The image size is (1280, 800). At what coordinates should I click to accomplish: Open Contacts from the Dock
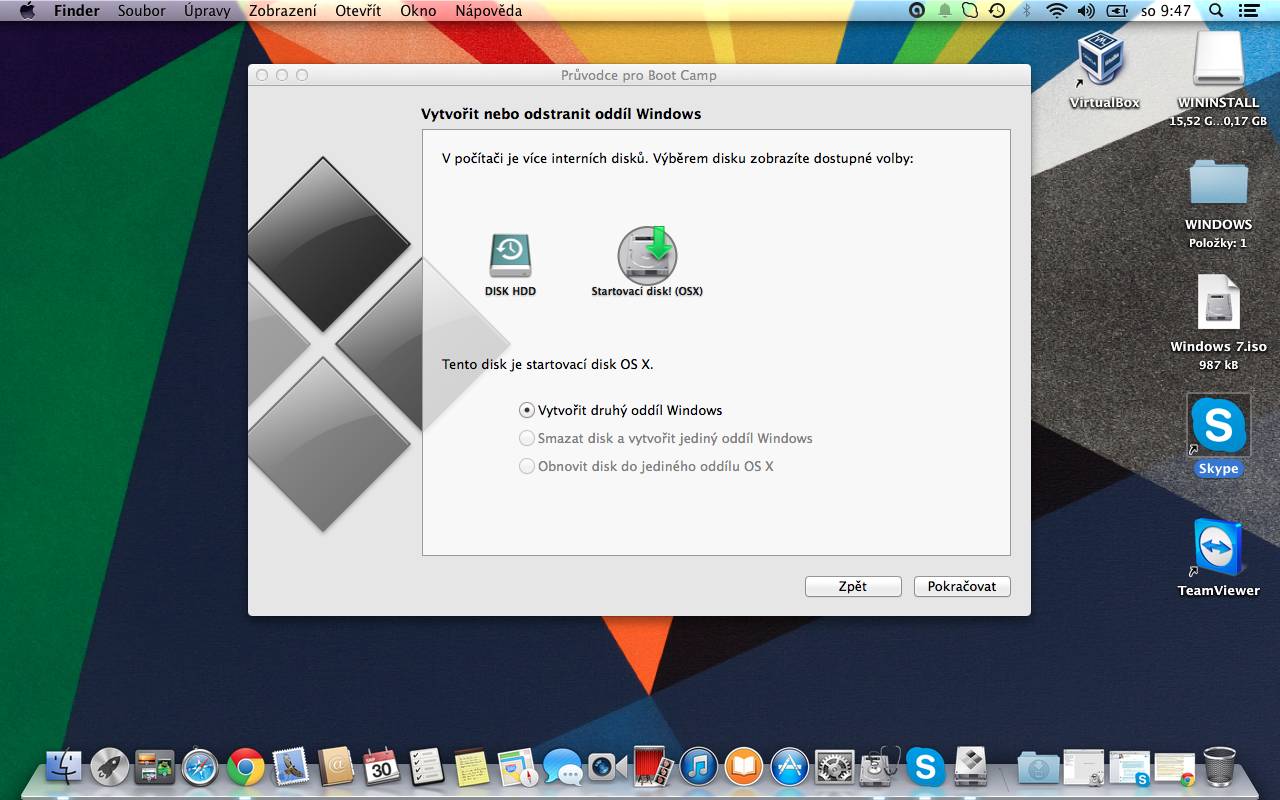(x=336, y=767)
